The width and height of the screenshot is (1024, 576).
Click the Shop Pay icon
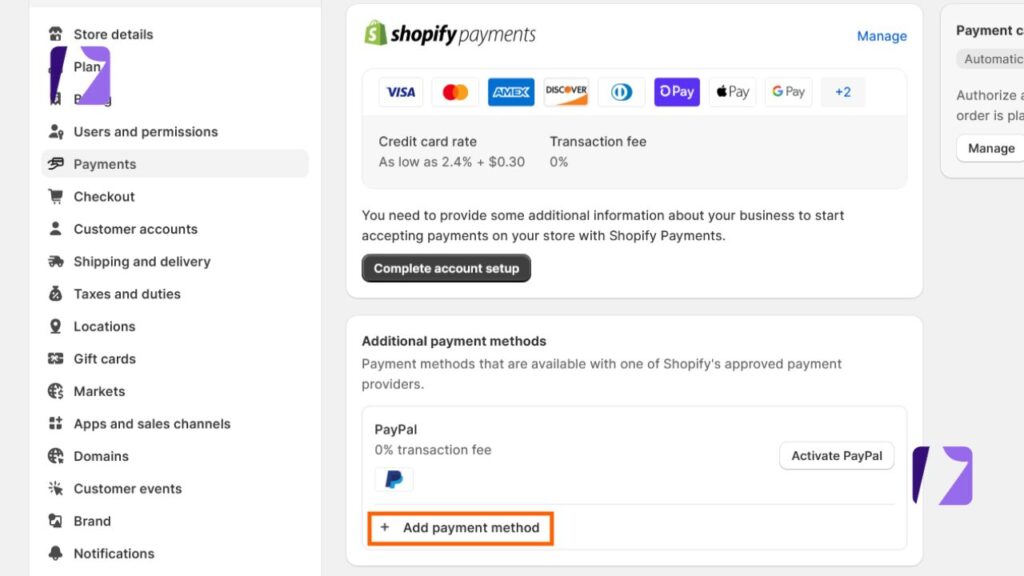pyautogui.click(x=676, y=91)
